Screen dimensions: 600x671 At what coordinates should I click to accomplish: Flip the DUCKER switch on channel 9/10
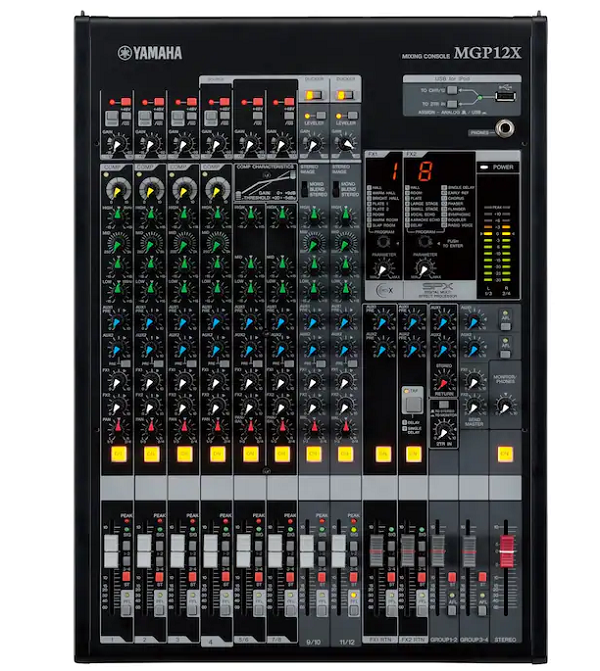click(314, 95)
